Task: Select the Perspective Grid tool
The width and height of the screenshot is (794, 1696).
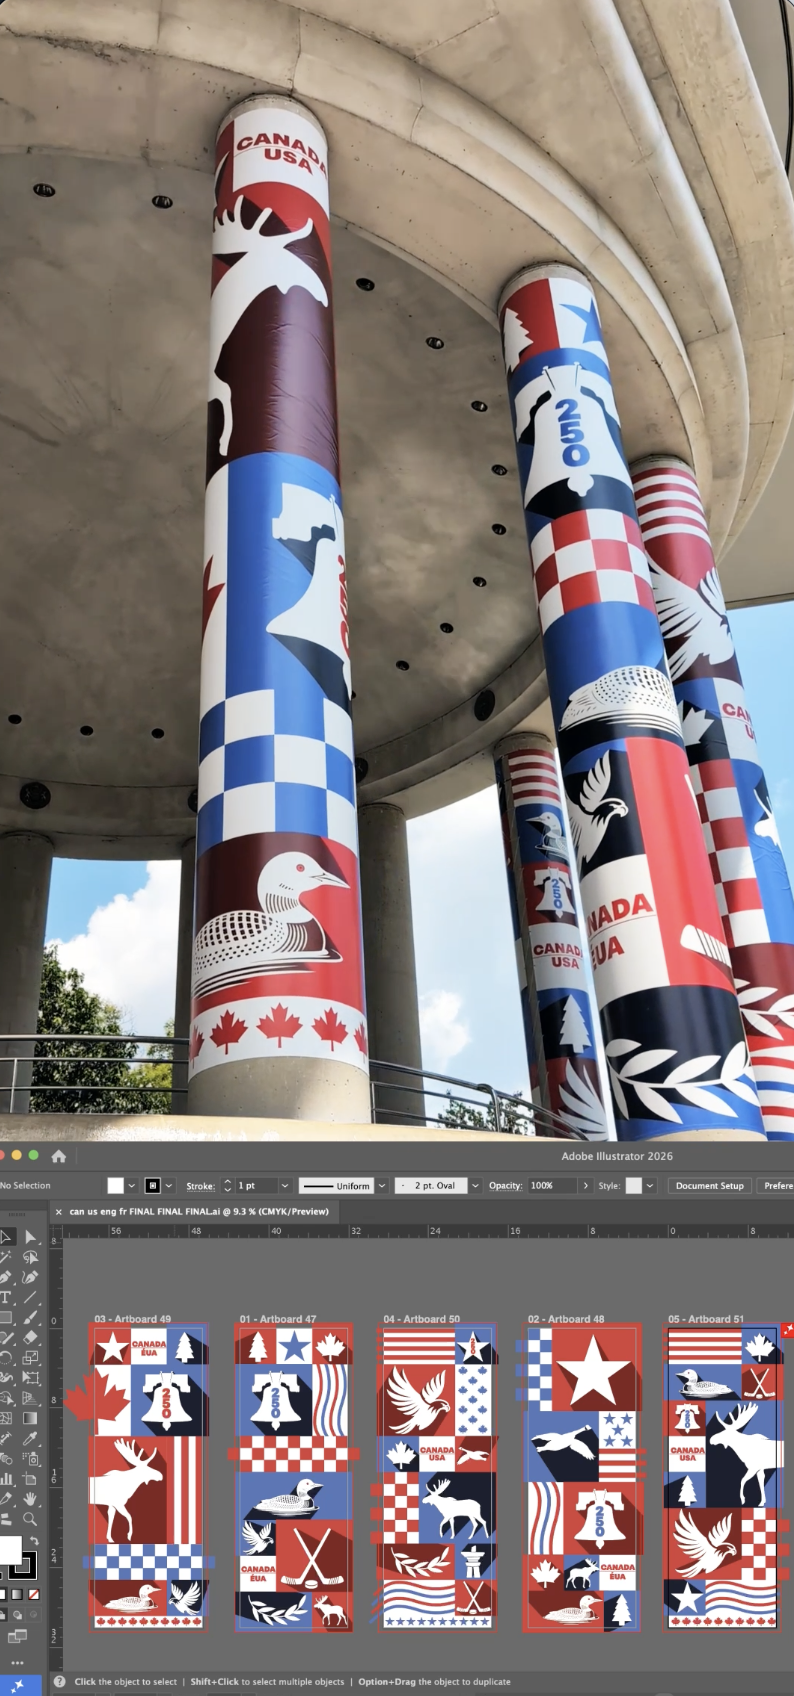Action: pos(30,1397)
